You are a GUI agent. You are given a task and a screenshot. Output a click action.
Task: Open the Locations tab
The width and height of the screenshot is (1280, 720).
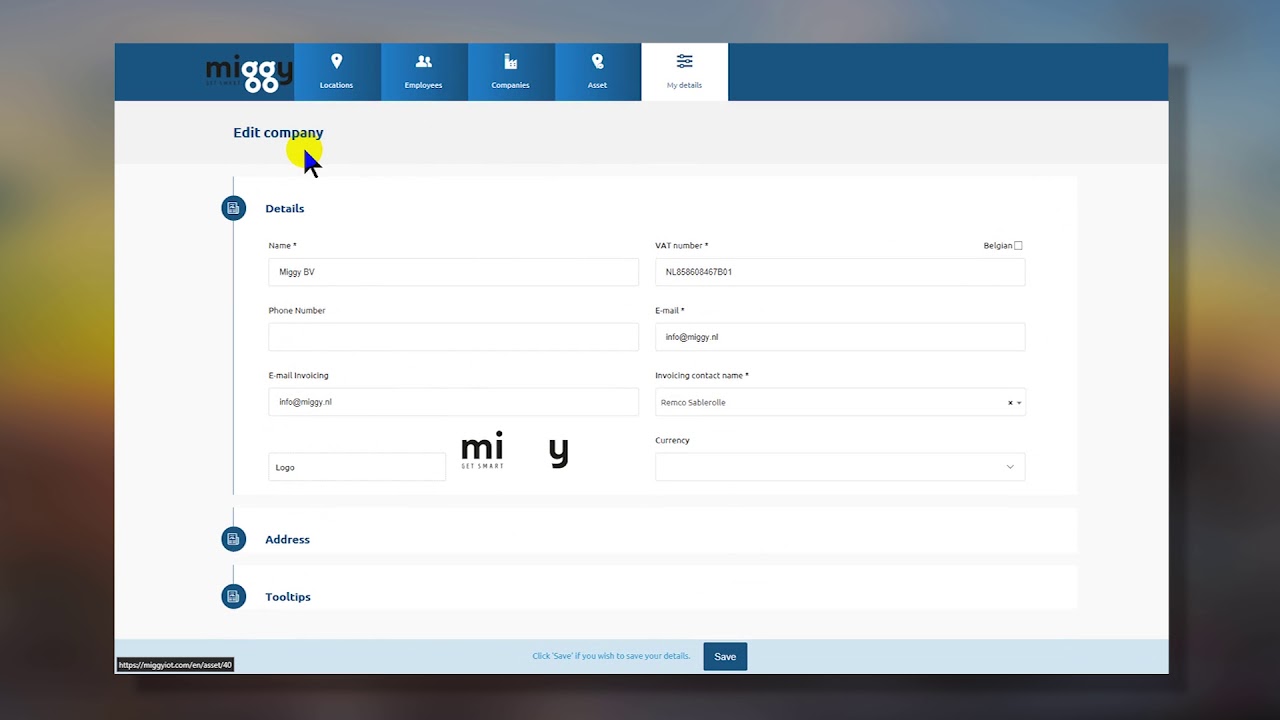tap(337, 72)
